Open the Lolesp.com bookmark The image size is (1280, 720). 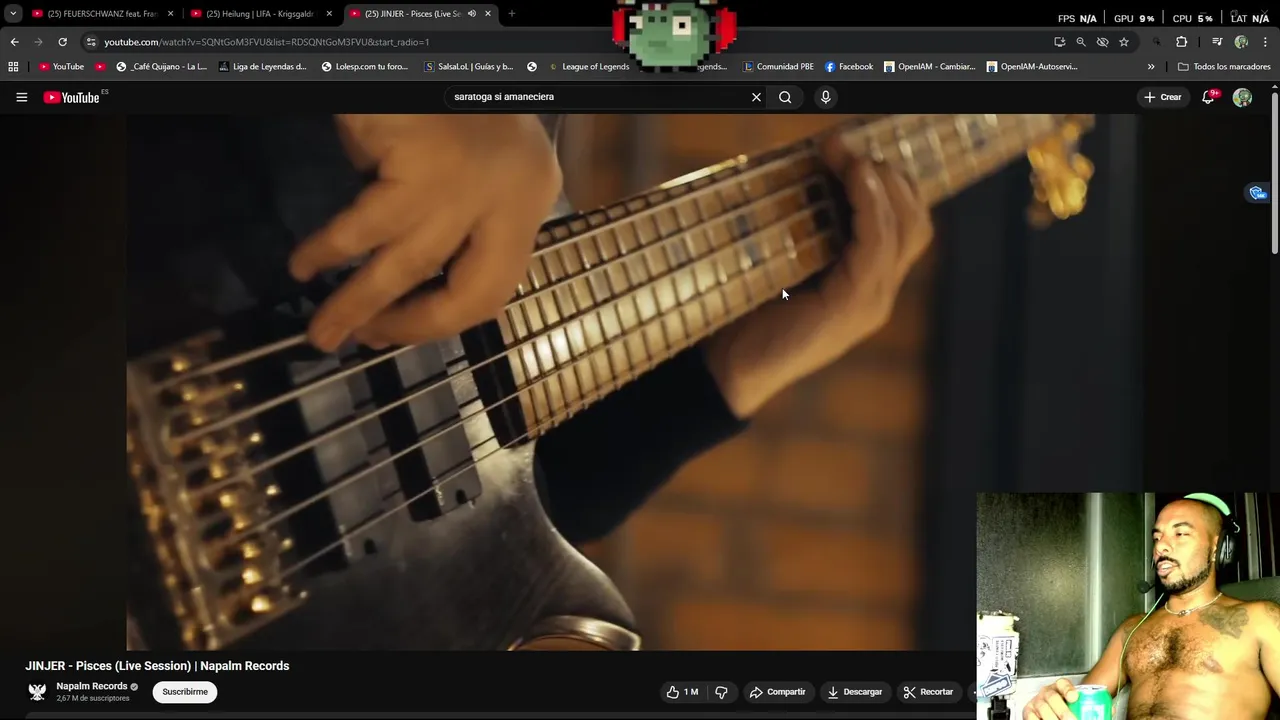(x=365, y=67)
